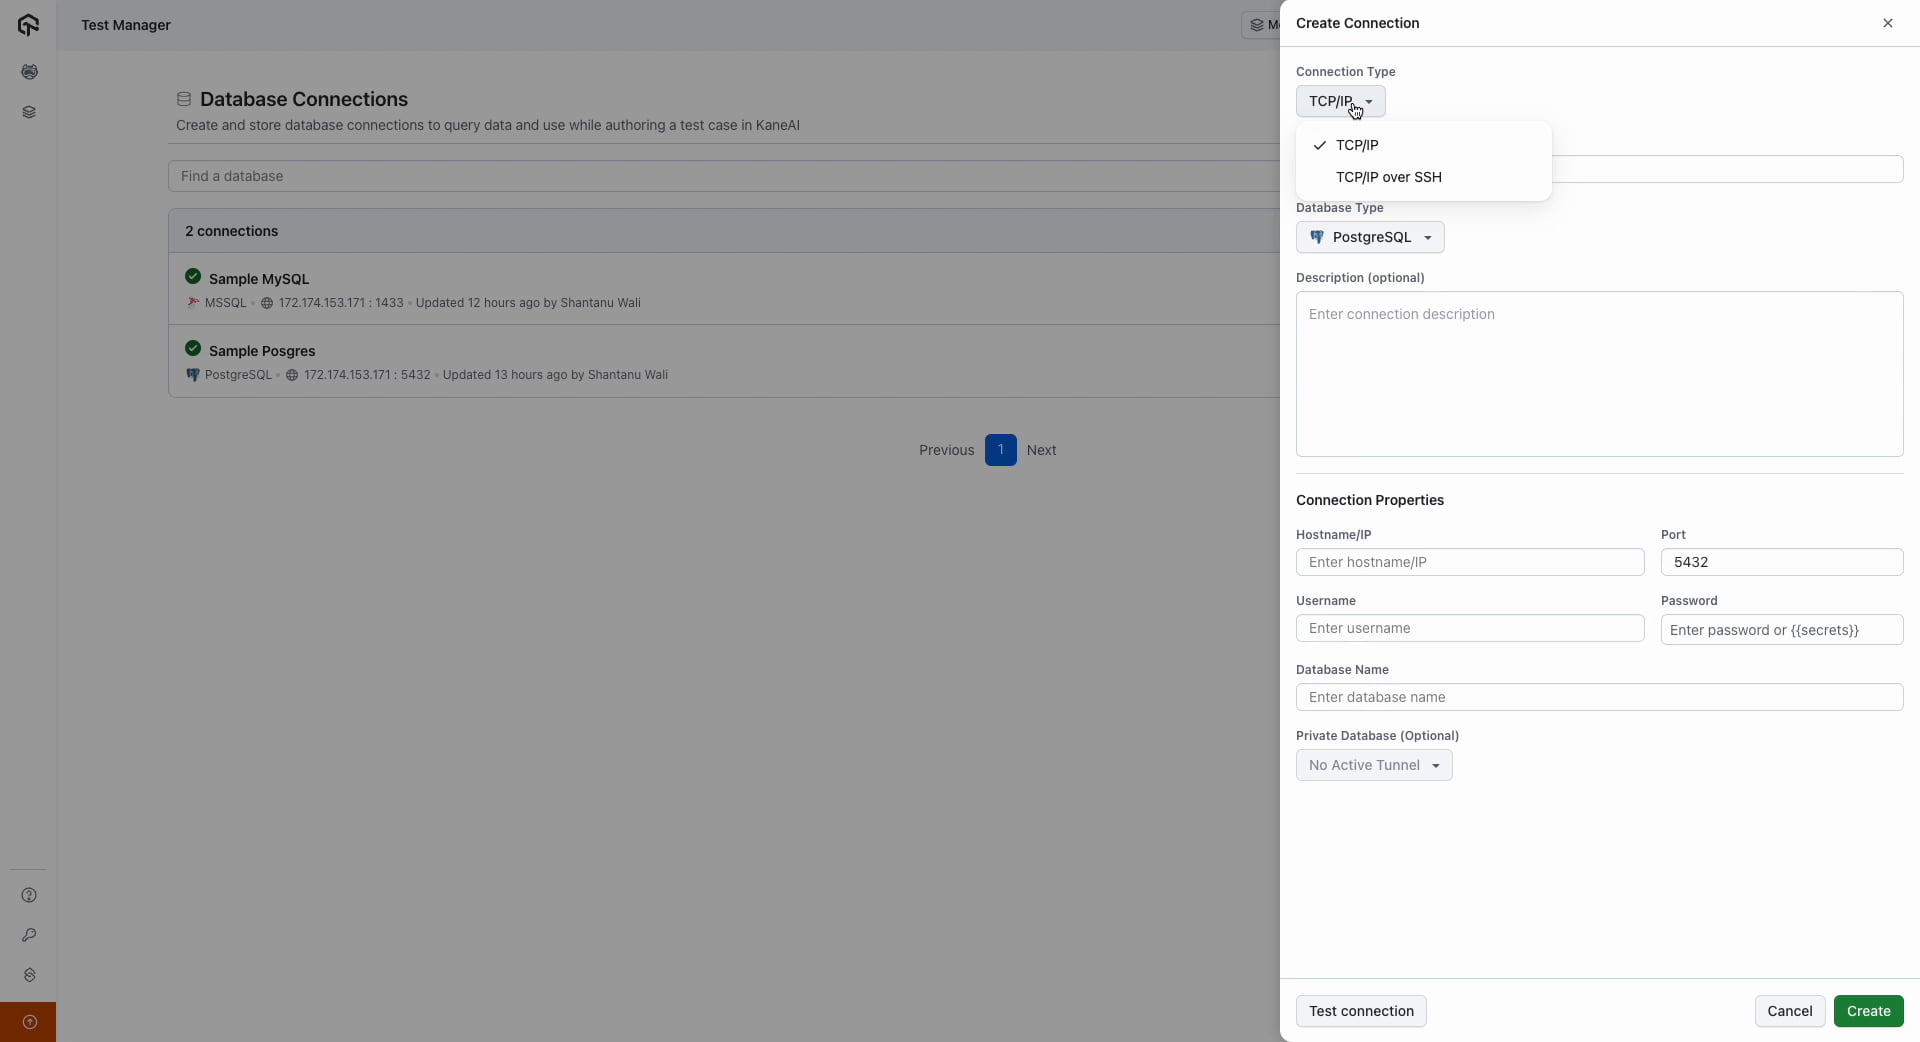1920x1042 pixels.
Task: Click the Hostname/IP input field
Action: coord(1470,562)
